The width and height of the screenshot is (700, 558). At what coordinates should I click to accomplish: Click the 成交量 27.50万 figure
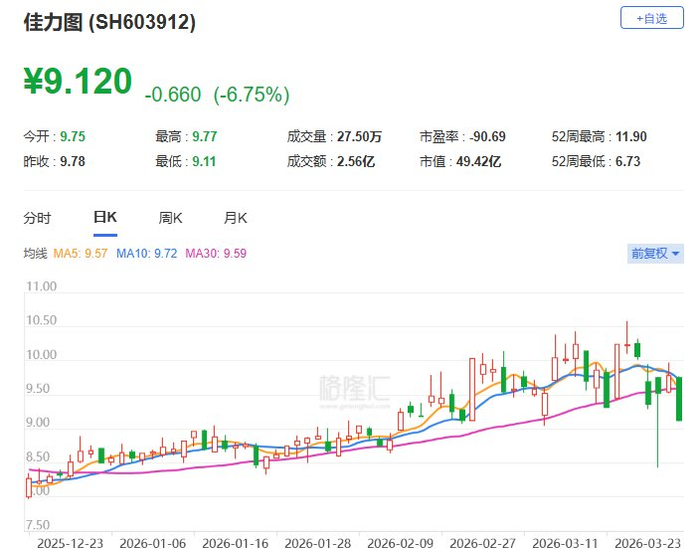click(359, 137)
